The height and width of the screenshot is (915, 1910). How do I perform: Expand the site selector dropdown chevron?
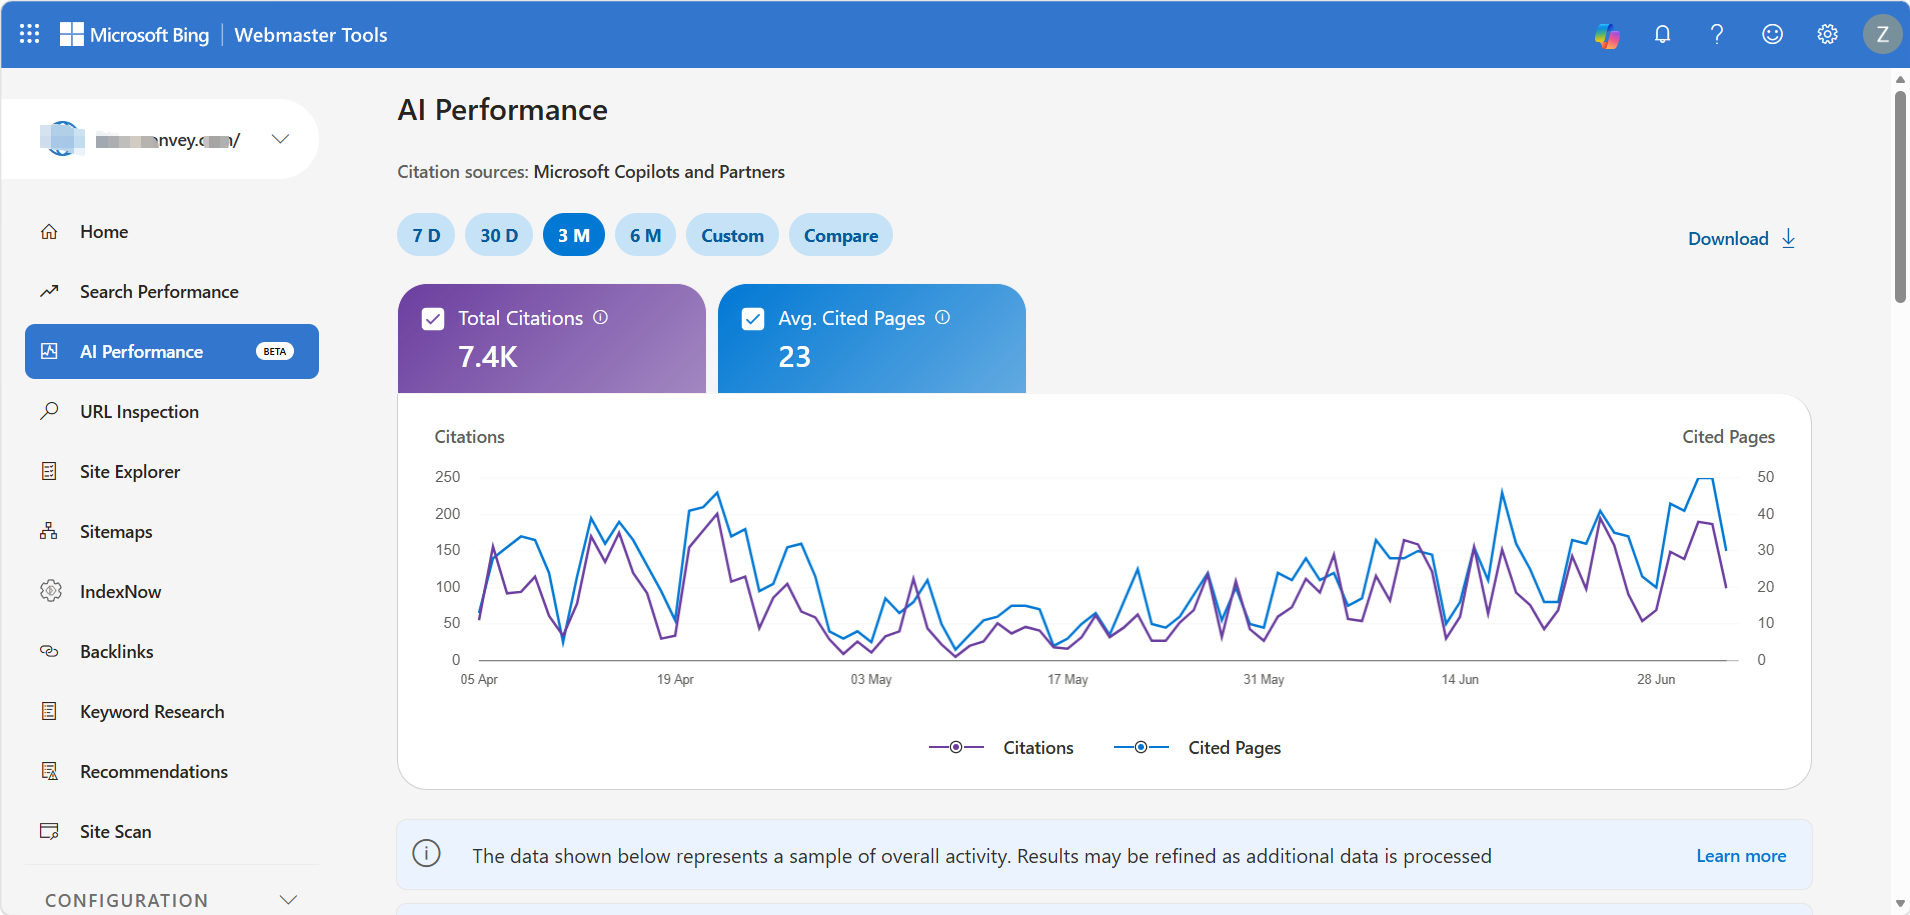click(x=280, y=139)
